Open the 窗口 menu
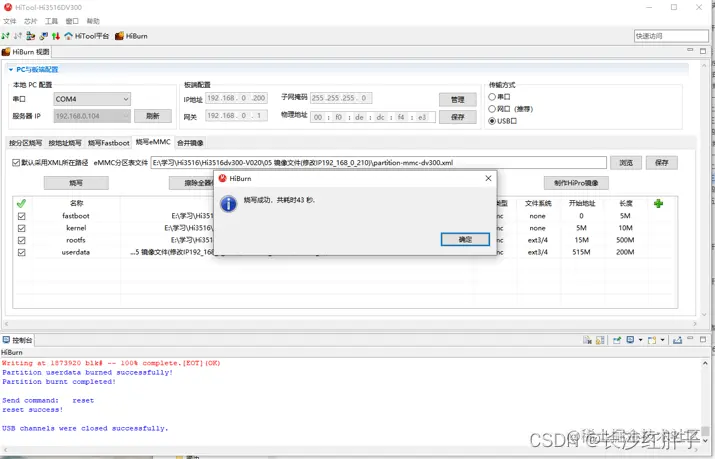The width and height of the screenshot is (715, 459). (72, 21)
